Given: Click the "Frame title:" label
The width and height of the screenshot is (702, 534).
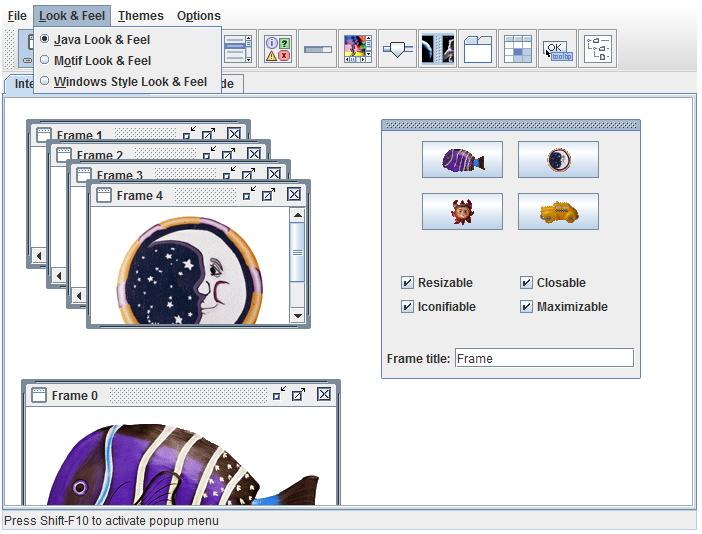Looking at the screenshot, I should (x=418, y=359).
